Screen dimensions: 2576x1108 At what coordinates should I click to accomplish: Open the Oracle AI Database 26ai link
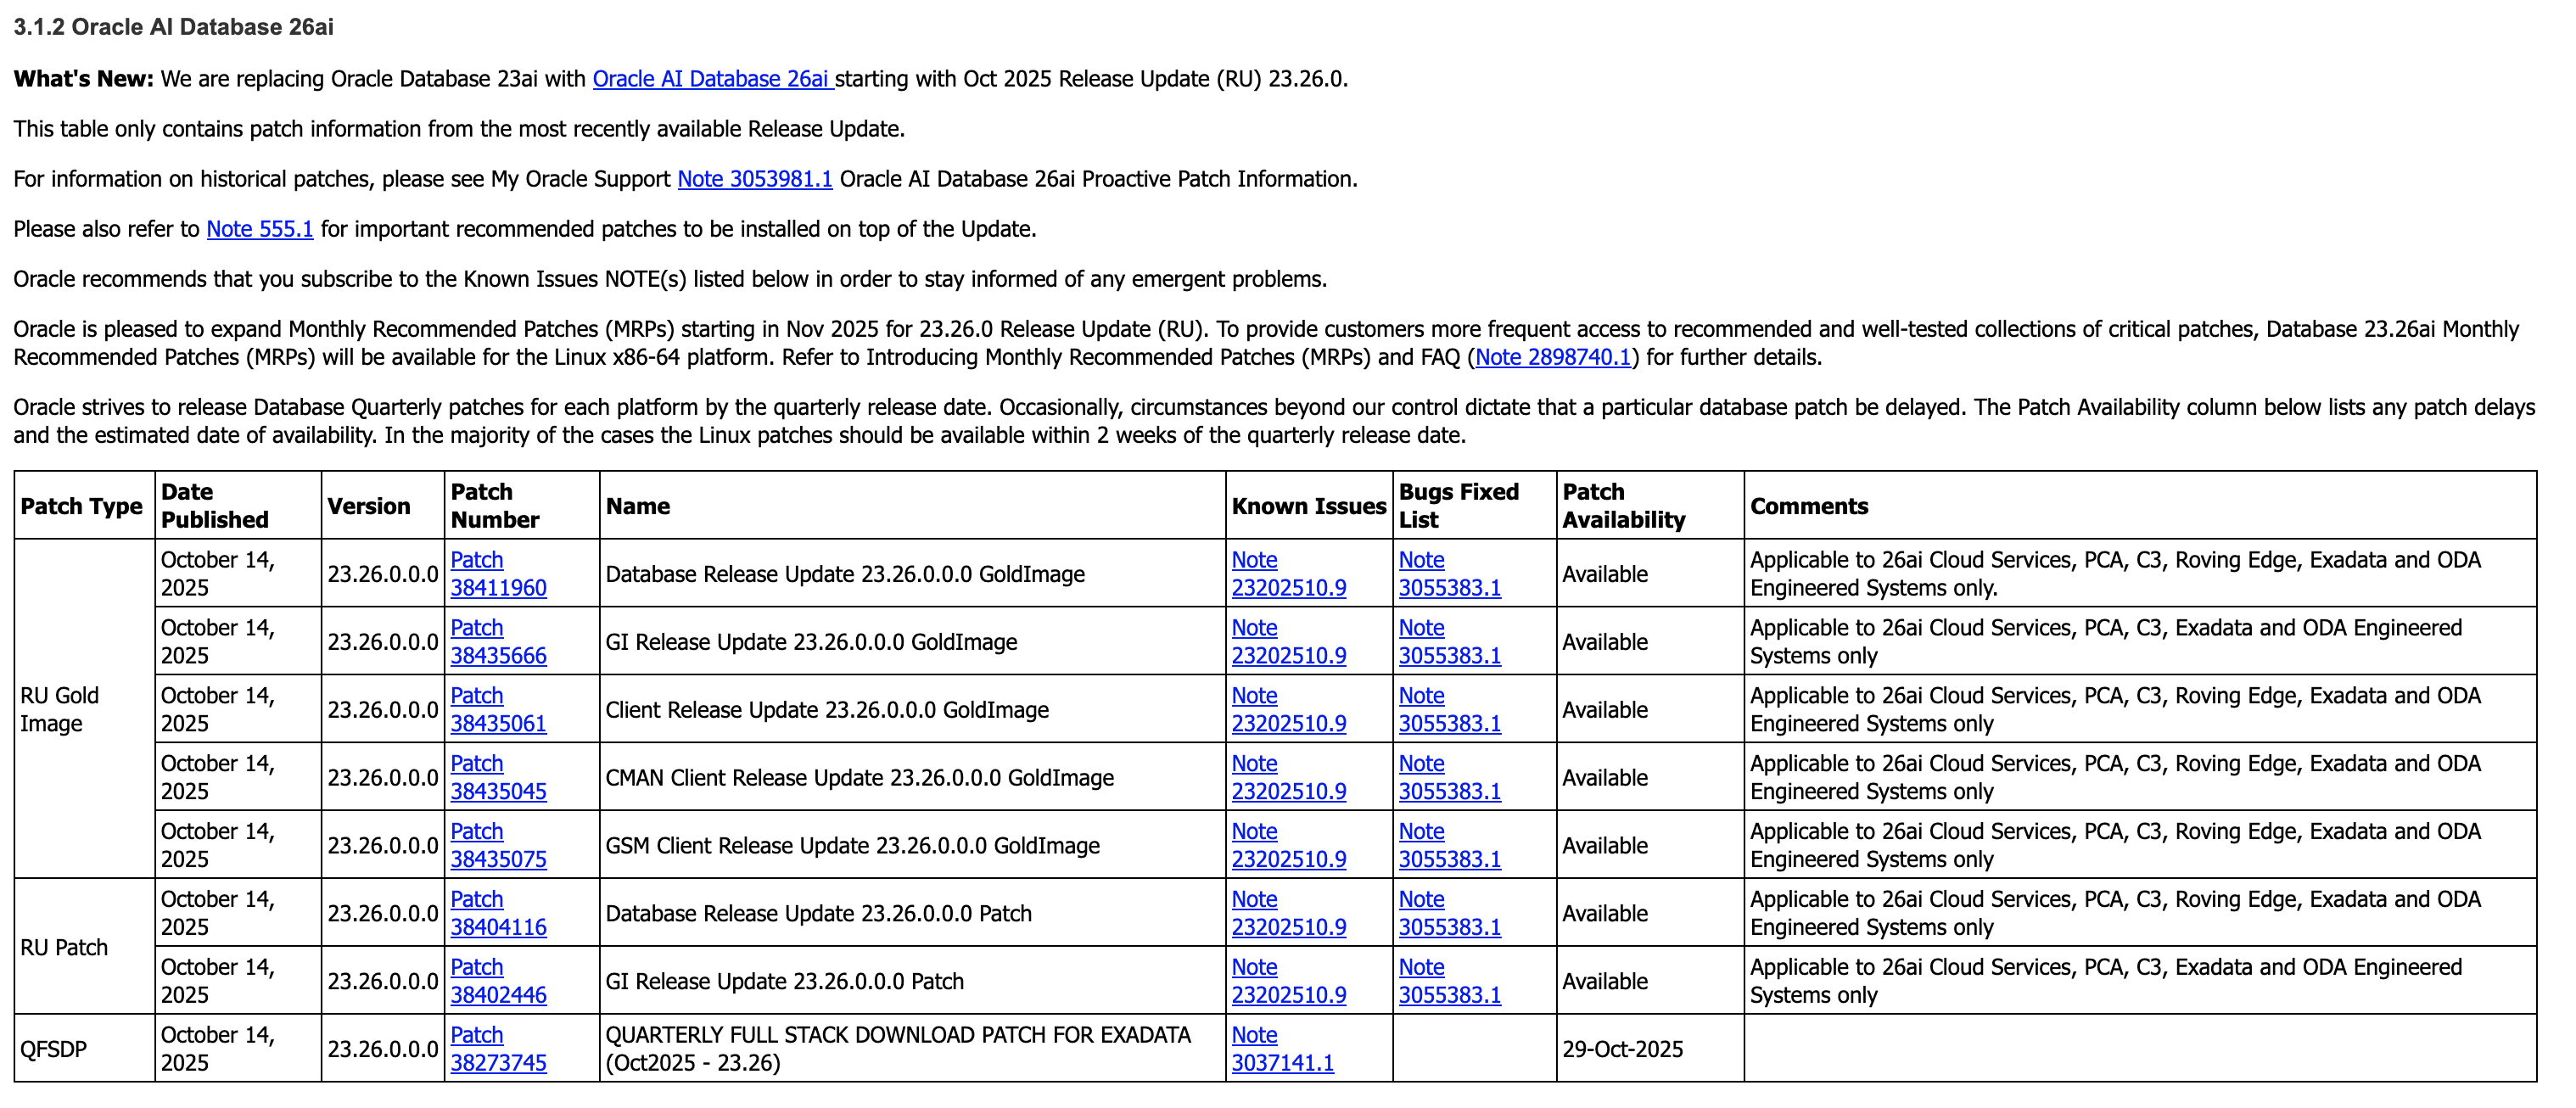coord(711,79)
